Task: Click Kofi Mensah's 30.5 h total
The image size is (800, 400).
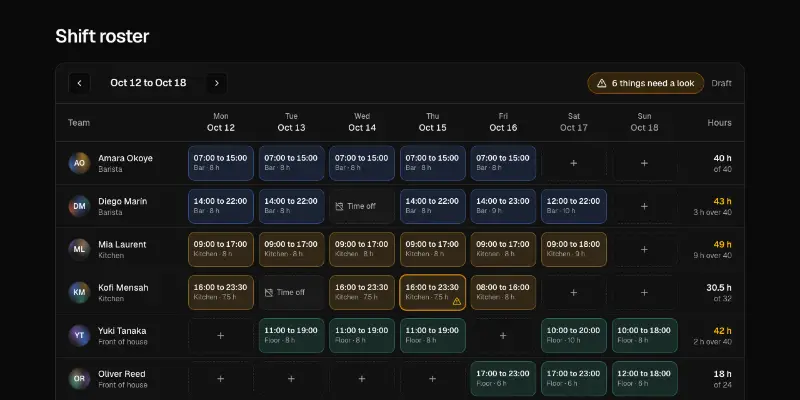Action: pos(719,288)
